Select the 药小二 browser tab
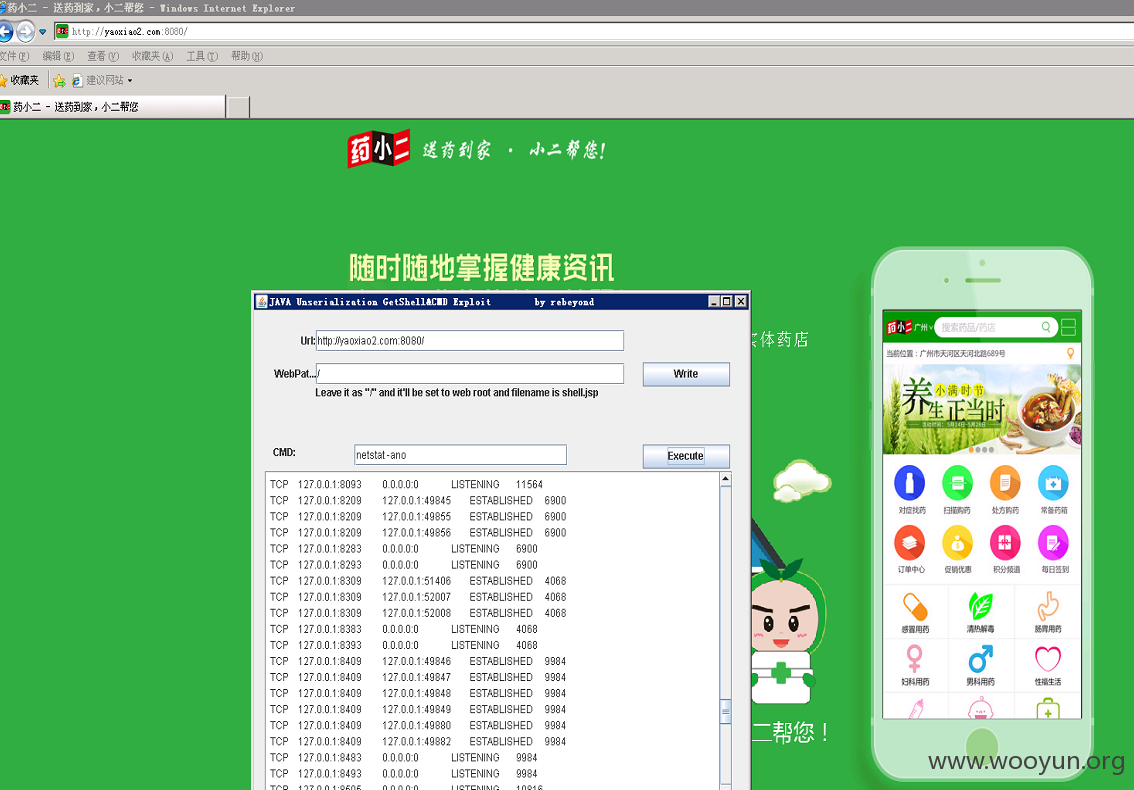The width and height of the screenshot is (1134, 790). (112, 107)
